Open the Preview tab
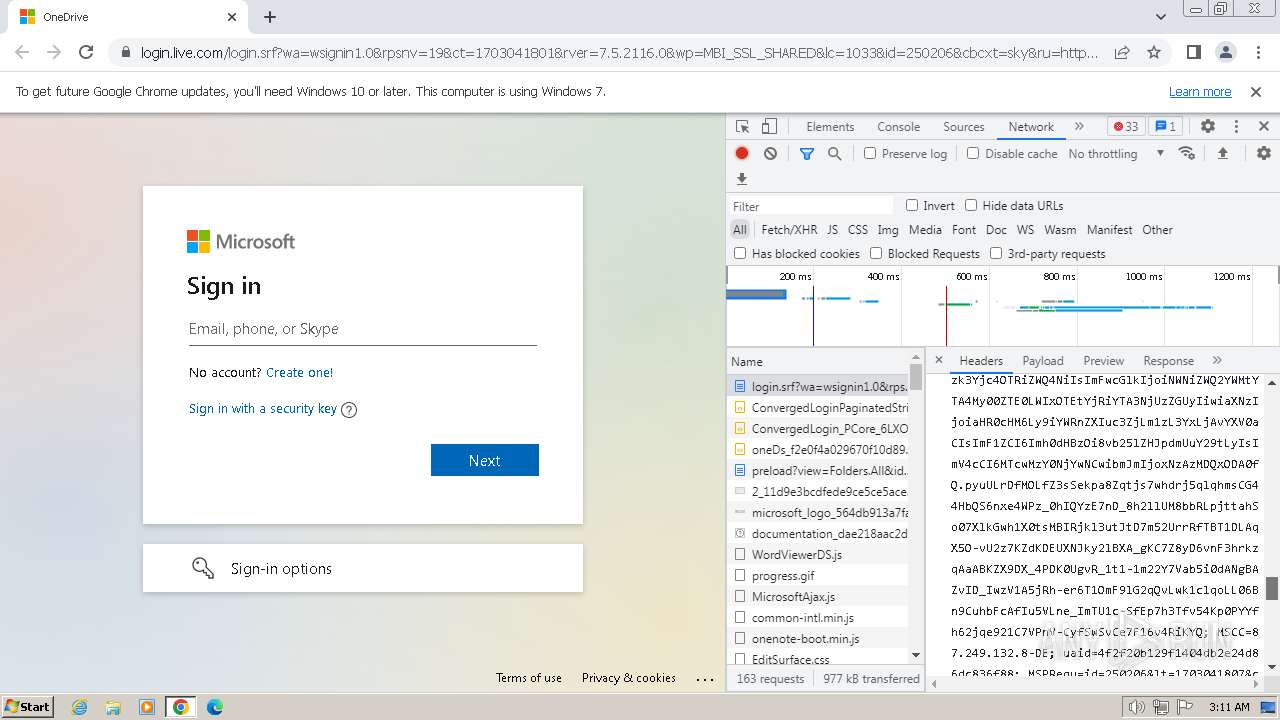This screenshot has width=1280, height=720. click(1104, 361)
